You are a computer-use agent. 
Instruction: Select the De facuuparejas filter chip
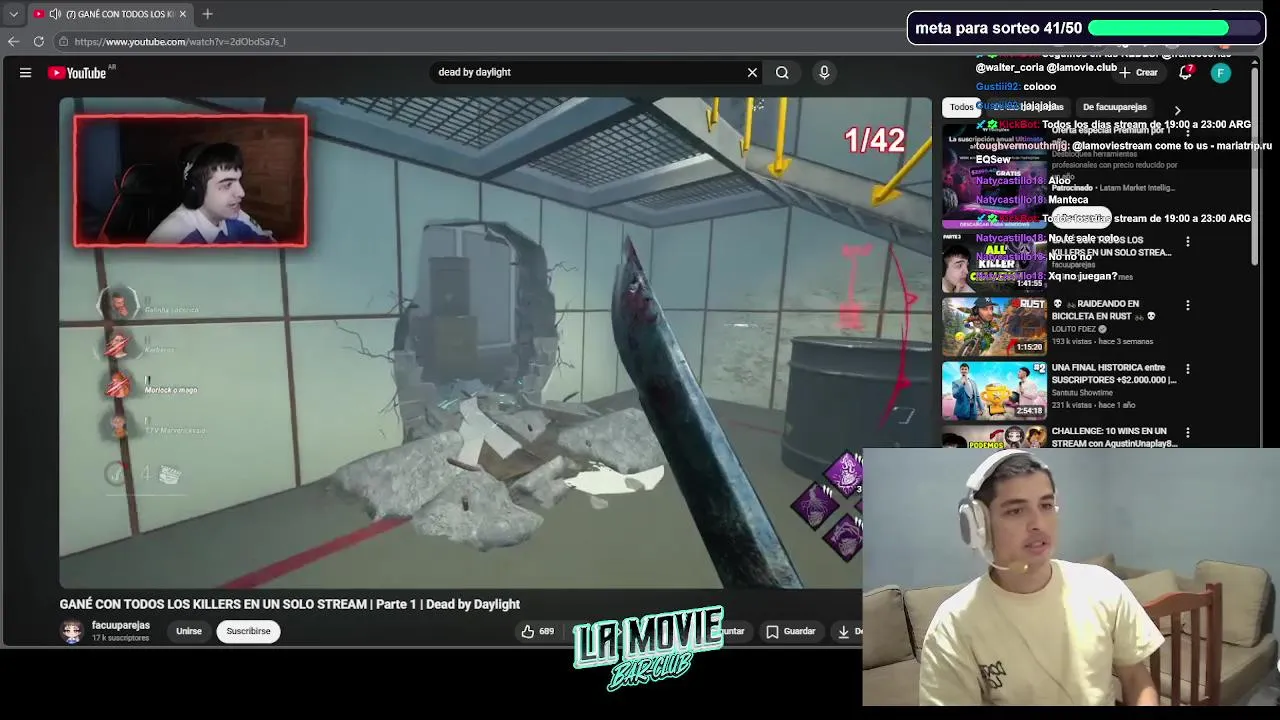point(1114,107)
